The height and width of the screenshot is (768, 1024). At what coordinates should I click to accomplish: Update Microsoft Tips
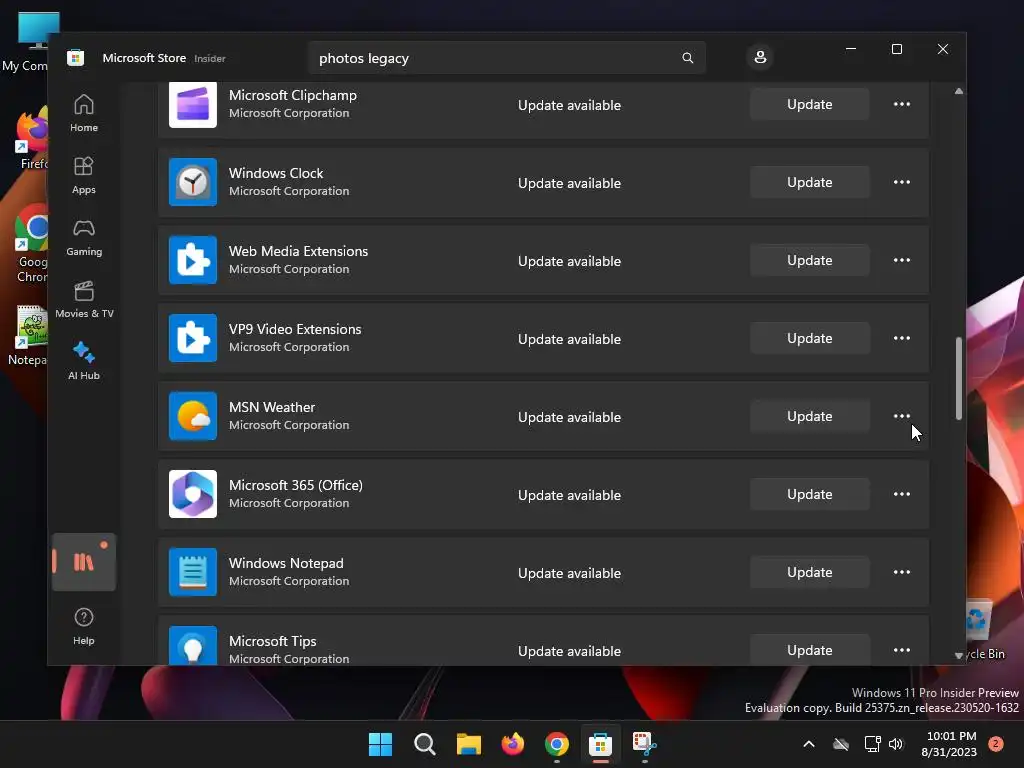tap(809, 650)
